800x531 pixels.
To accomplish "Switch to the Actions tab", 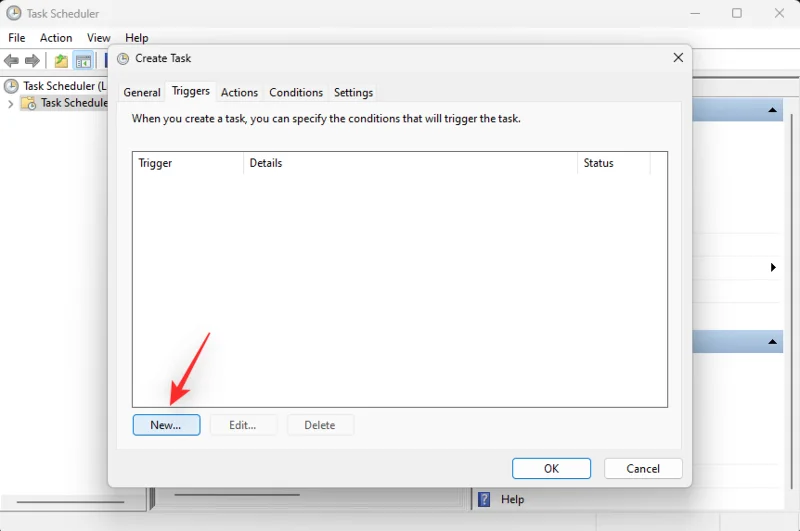I will (239, 92).
